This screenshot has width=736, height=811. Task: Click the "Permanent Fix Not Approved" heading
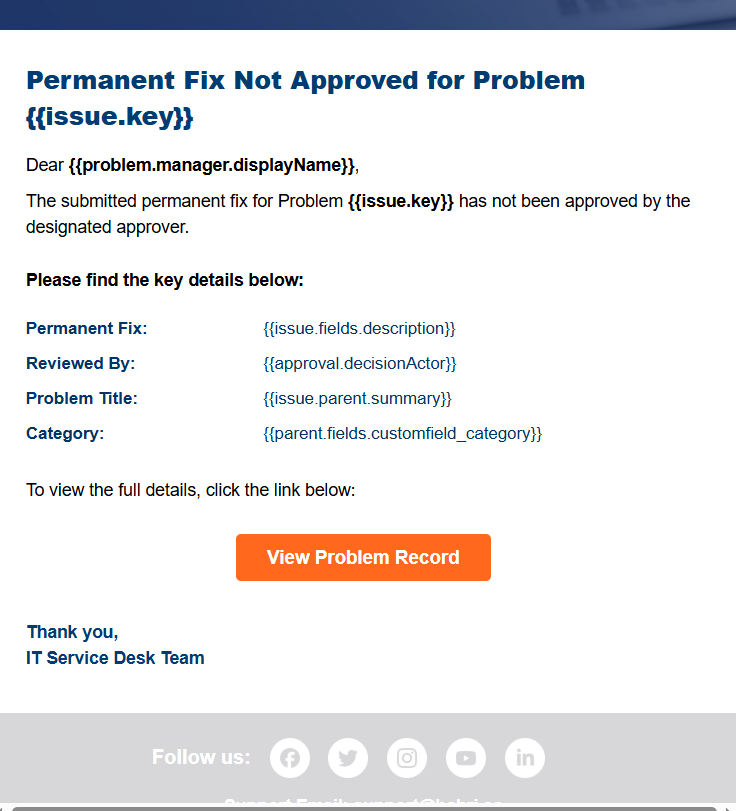(x=305, y=81)
